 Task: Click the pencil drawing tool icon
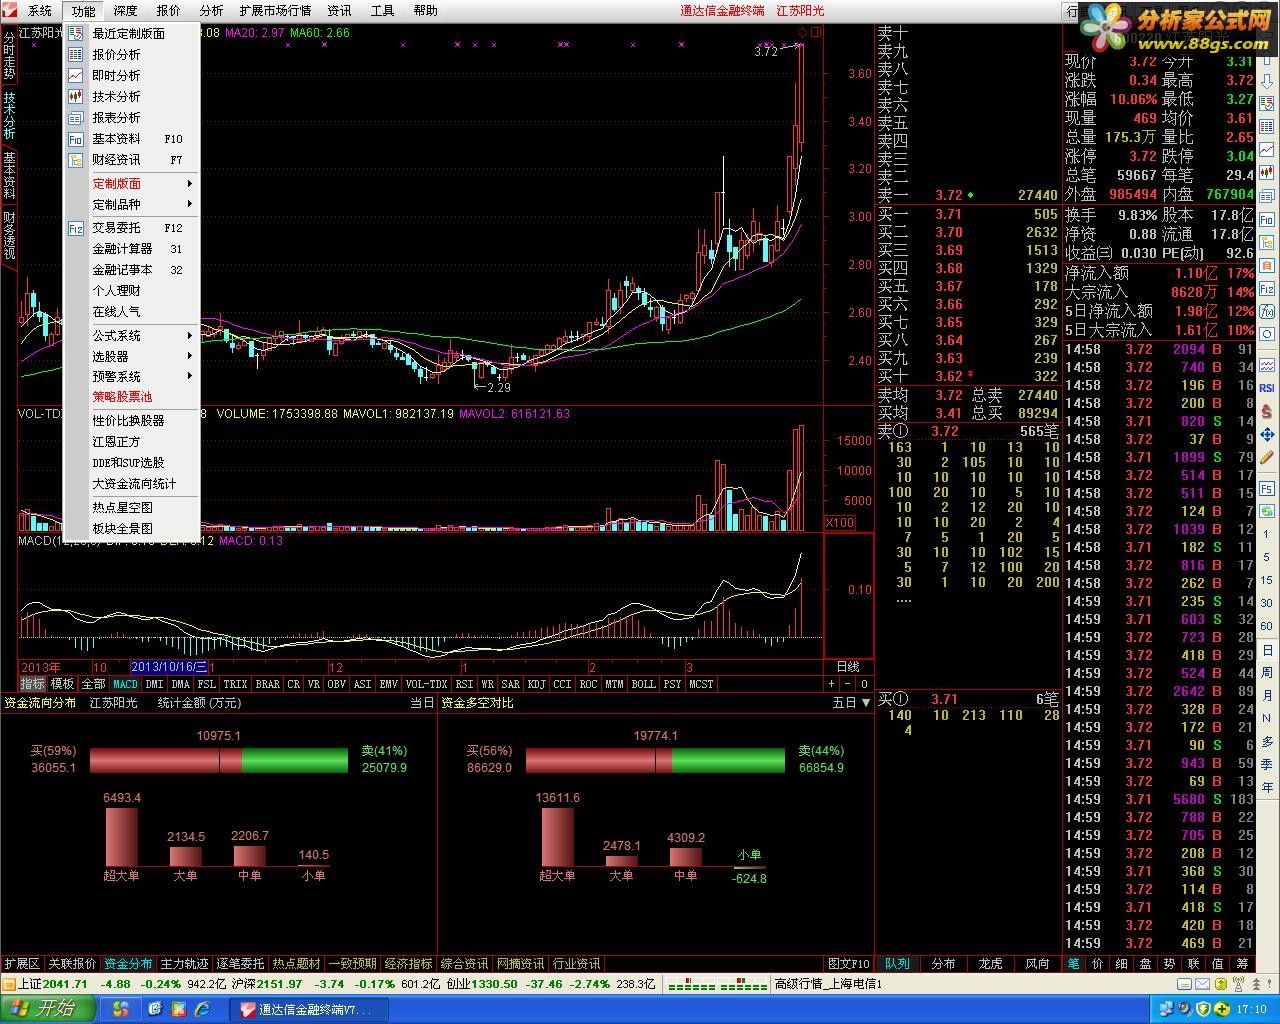(1267, 459)
